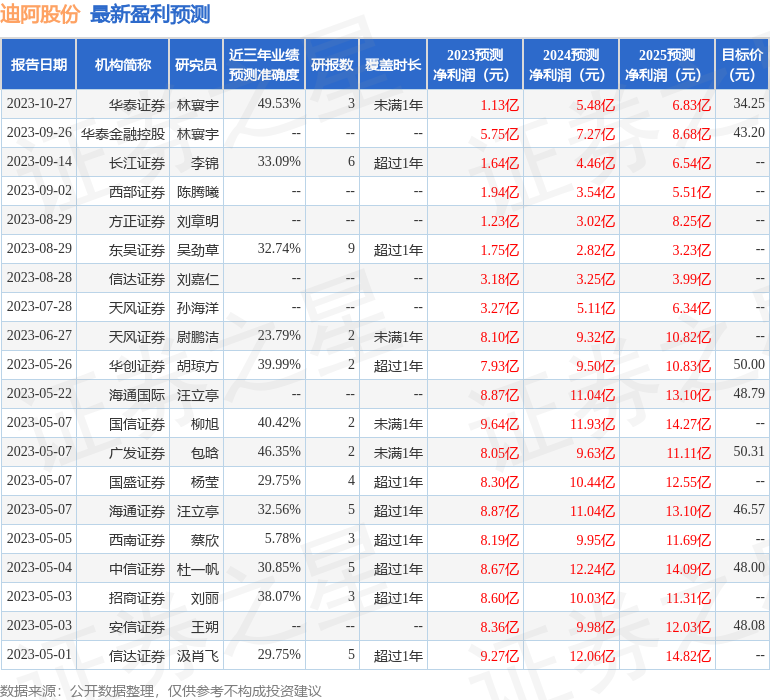The height and width of the screenshot is (700, 770).
Task: Click the 2025预测净利润 column header
Action: (x=667, y=64)
